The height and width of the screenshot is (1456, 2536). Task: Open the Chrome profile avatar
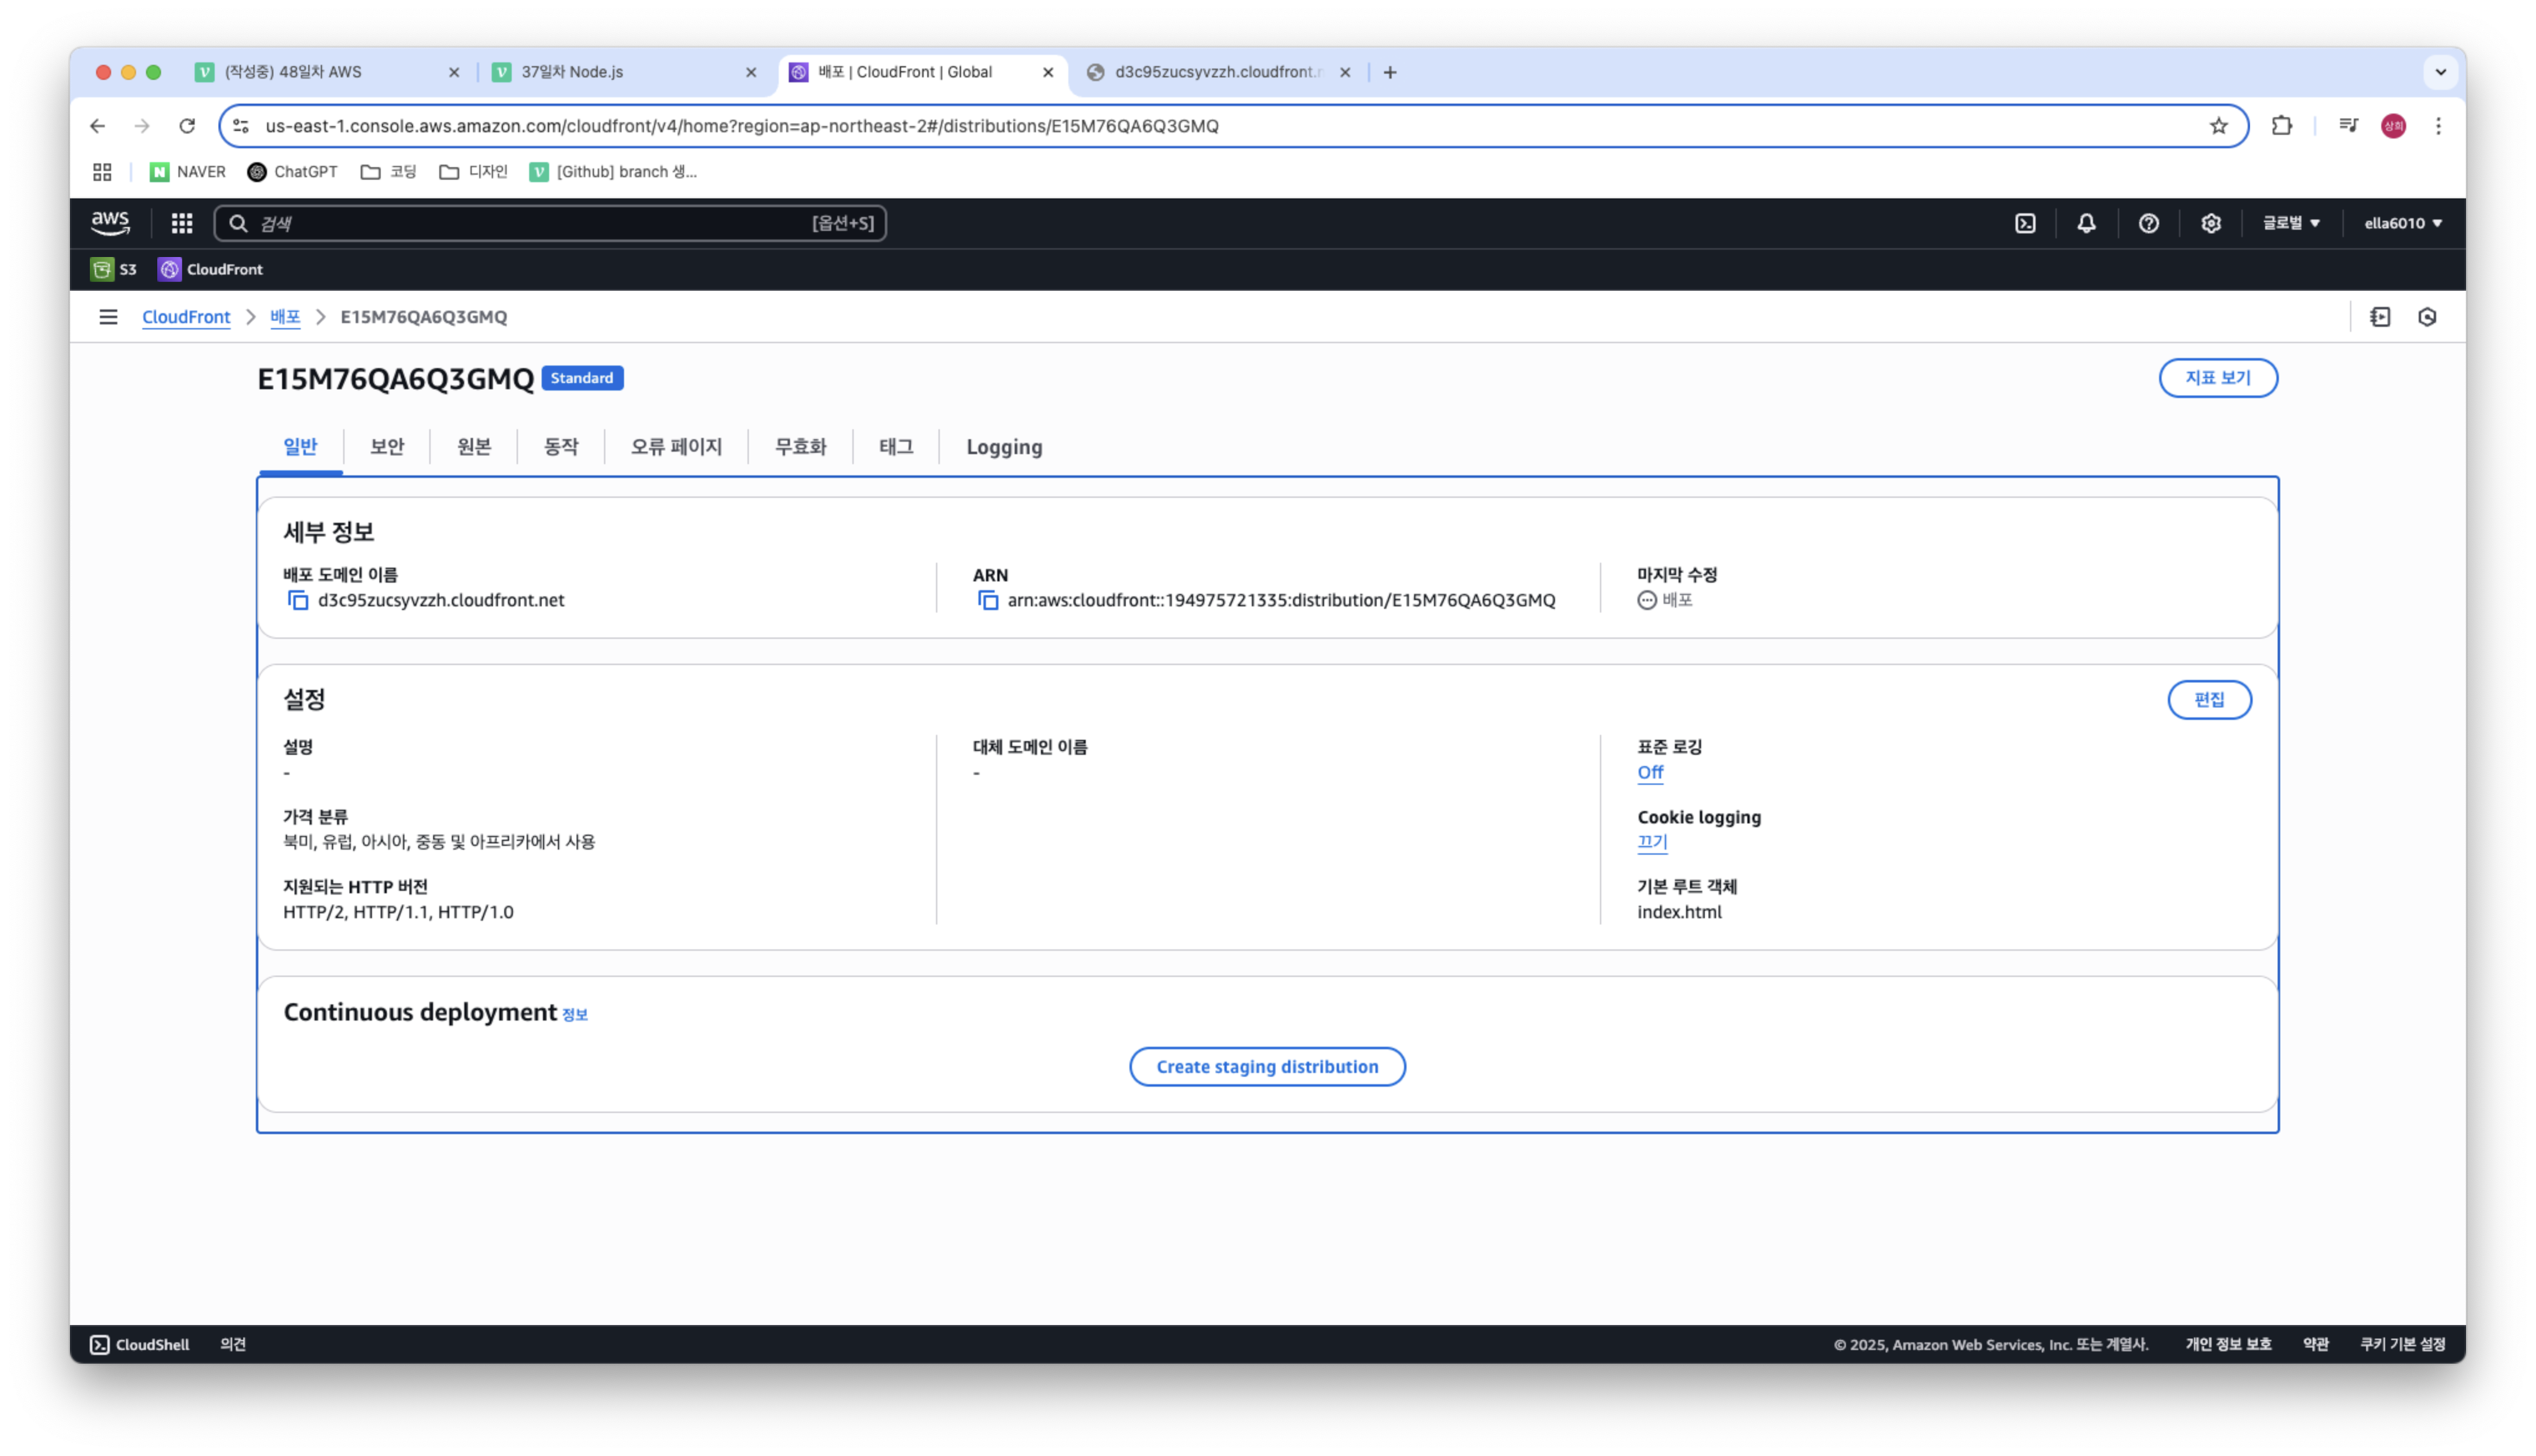click(2393, 126)
